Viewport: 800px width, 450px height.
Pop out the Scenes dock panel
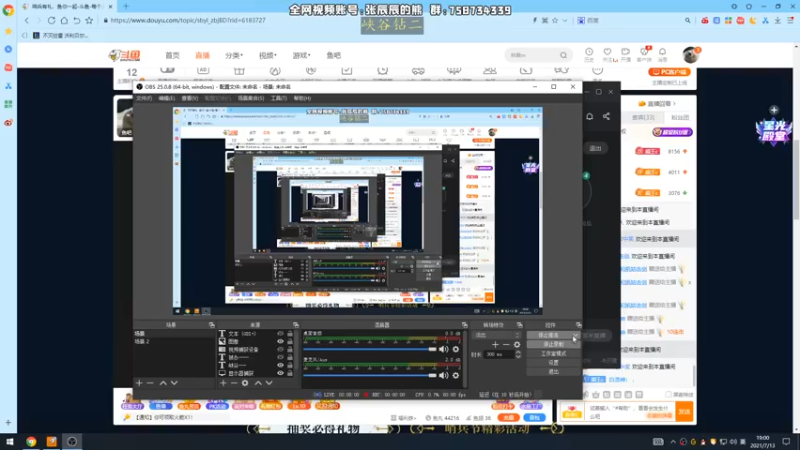211,324
